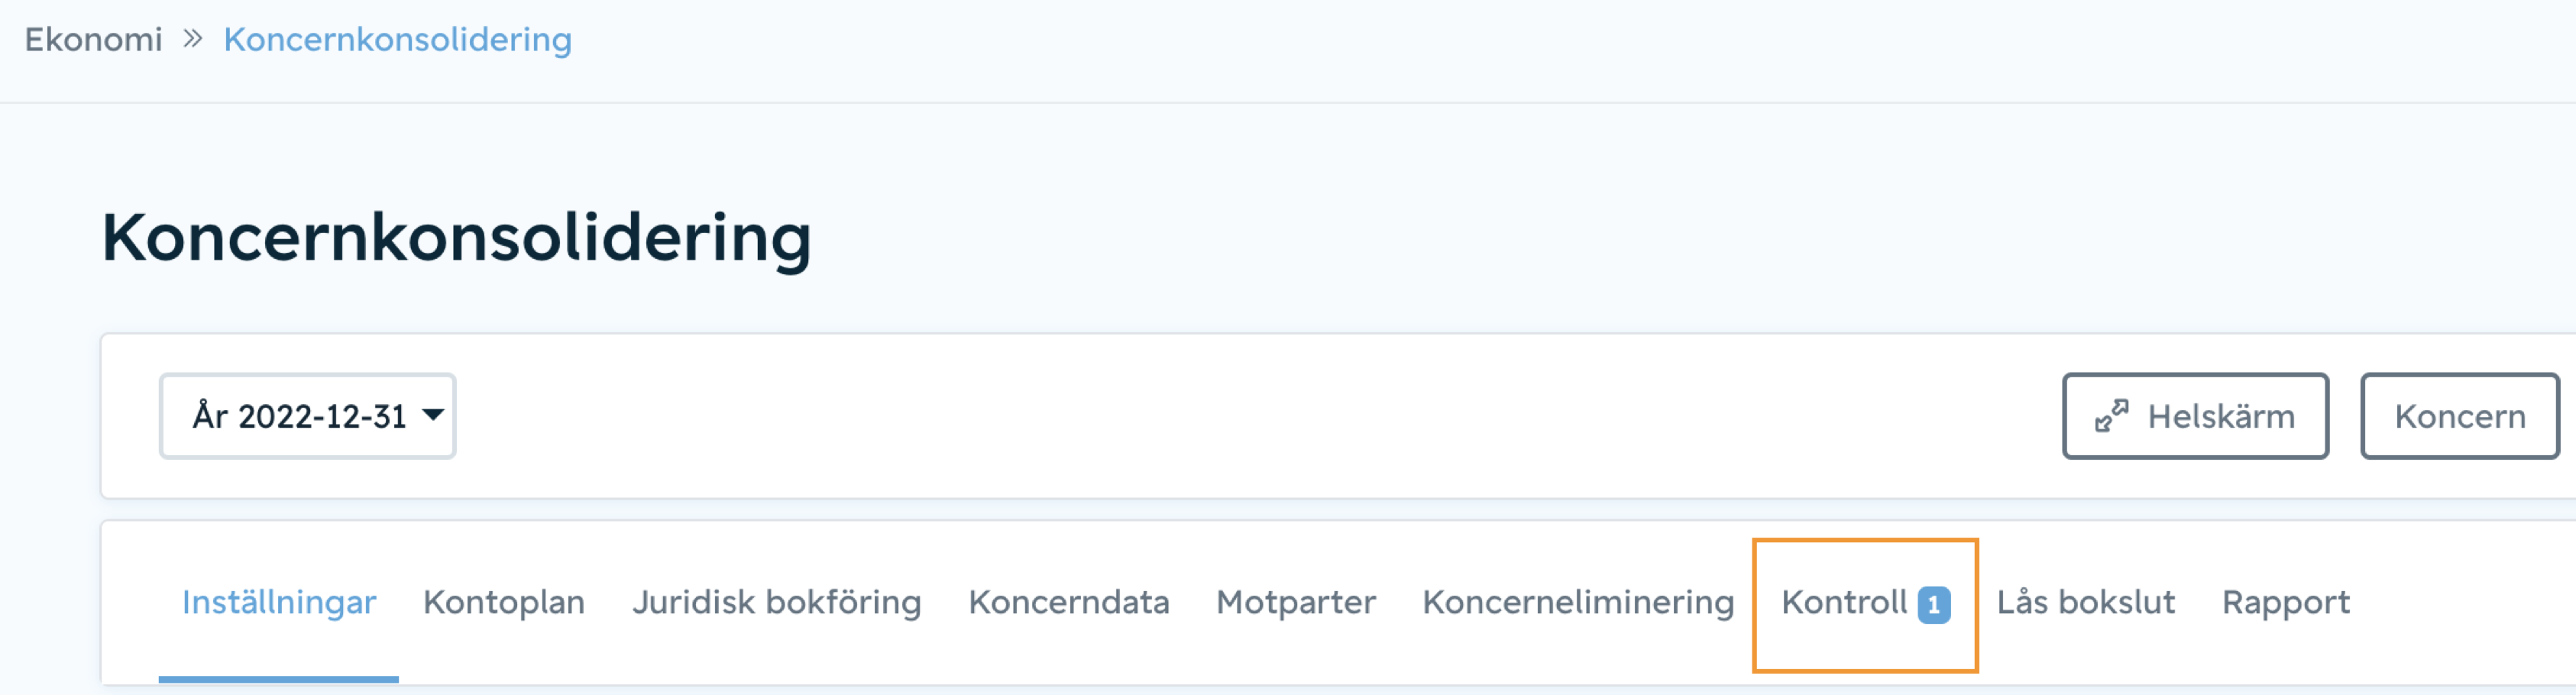Image resolution: width=2576 pixels, height=695 pixels.
Task: Switch to the Lås bokslut tab
Action: coord(2086,603)
